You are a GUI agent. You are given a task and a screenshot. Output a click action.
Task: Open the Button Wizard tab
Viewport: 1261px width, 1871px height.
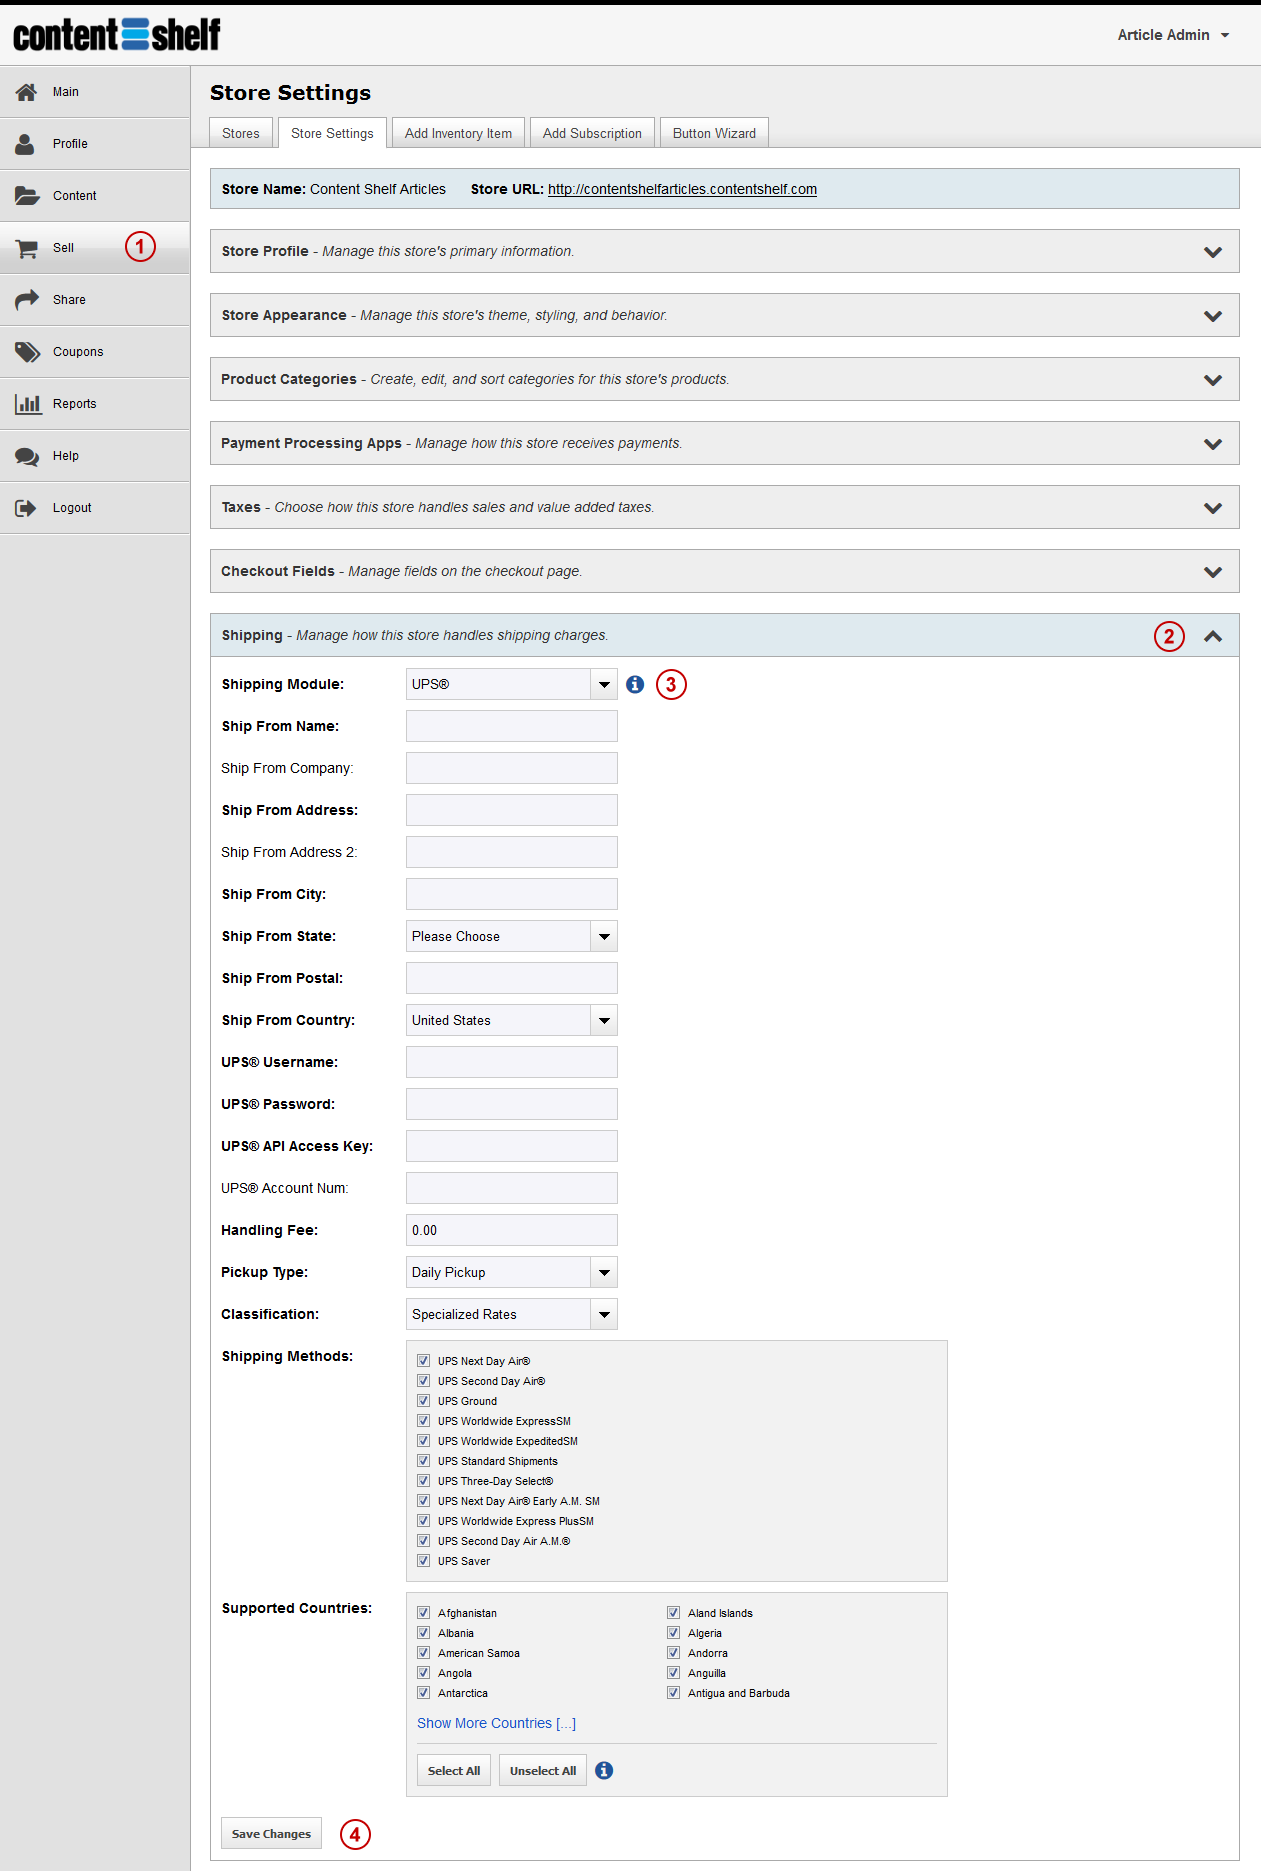click(x=714, y=133)
